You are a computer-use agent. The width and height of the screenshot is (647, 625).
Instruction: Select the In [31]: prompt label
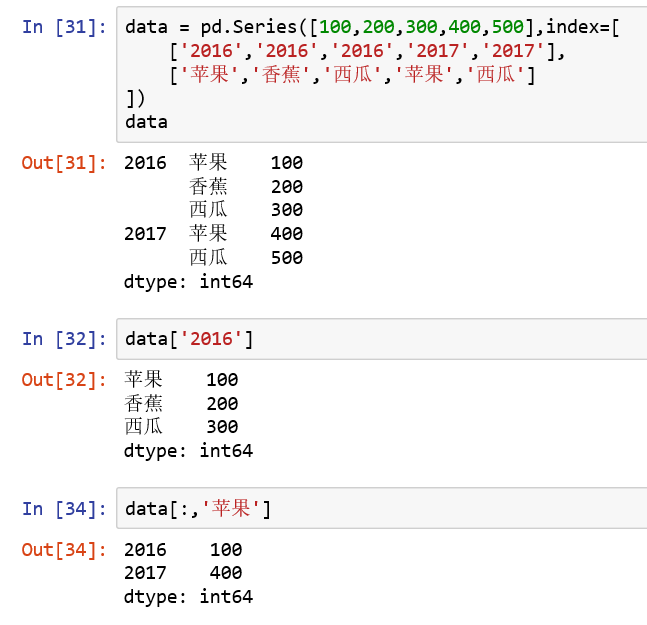(64, 27)
